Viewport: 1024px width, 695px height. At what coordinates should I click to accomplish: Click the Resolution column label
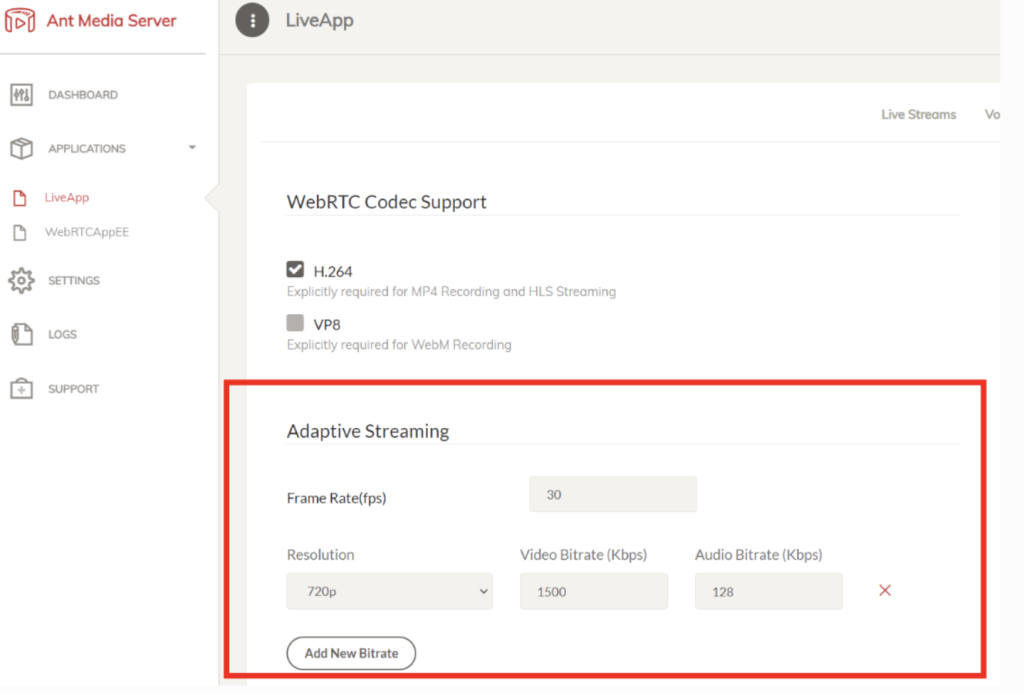[x=320, y=555]
